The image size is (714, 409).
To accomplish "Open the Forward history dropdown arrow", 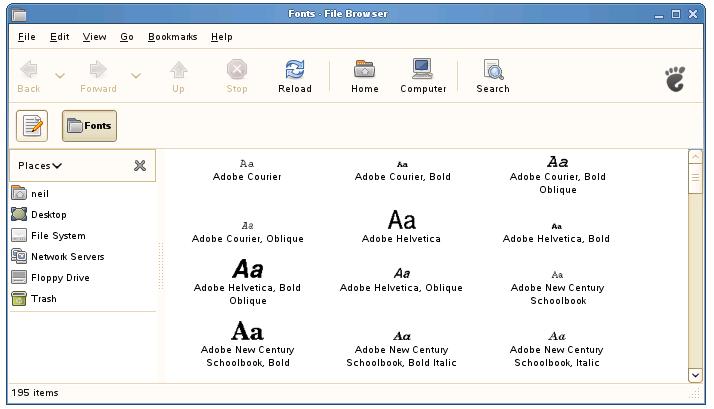I will coord(136,76).
